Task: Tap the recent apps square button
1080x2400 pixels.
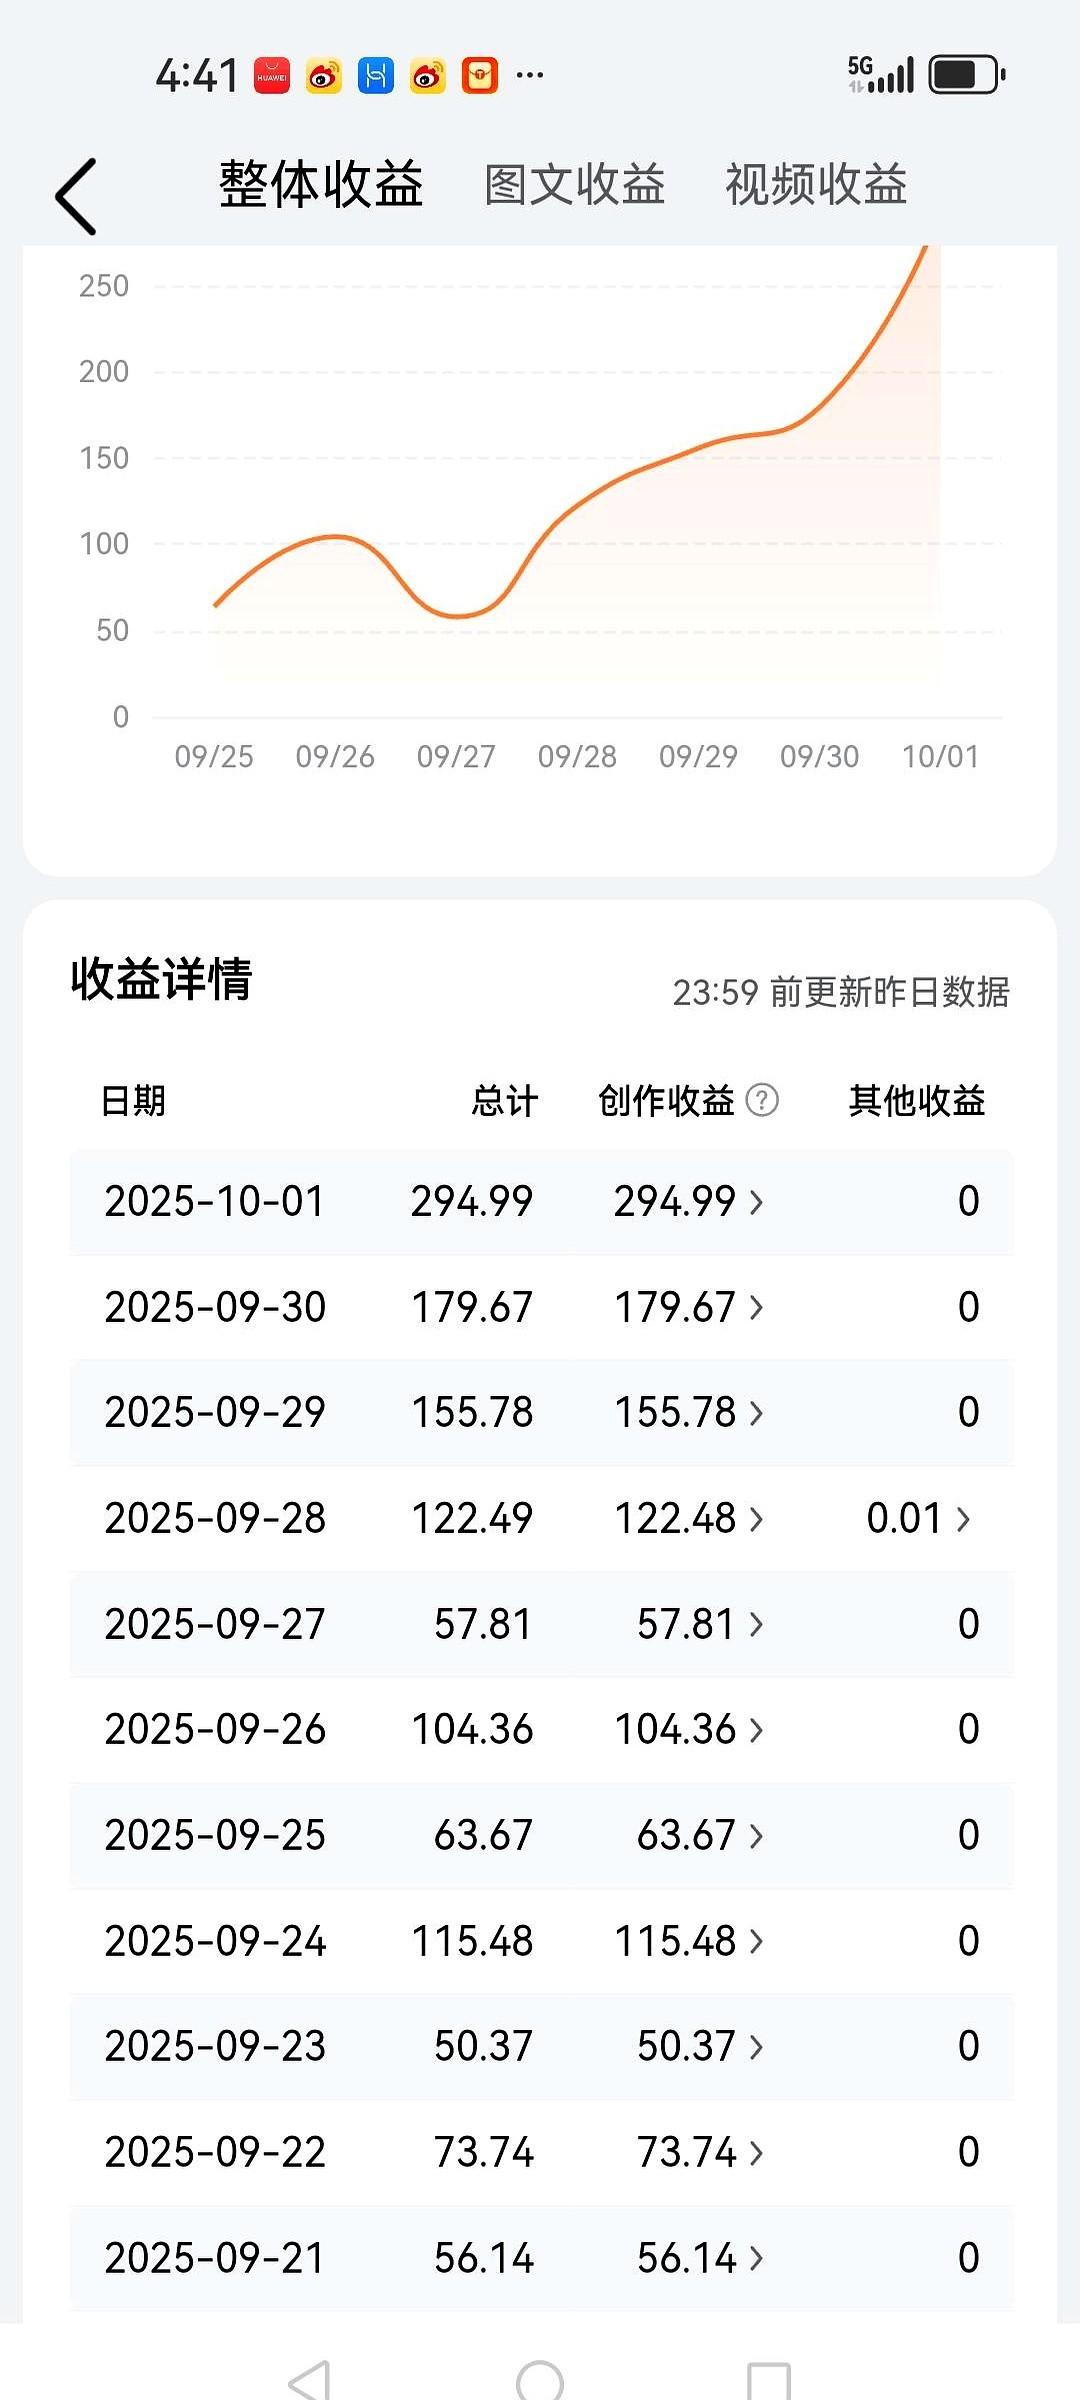Action: [x=769, y=2380]
